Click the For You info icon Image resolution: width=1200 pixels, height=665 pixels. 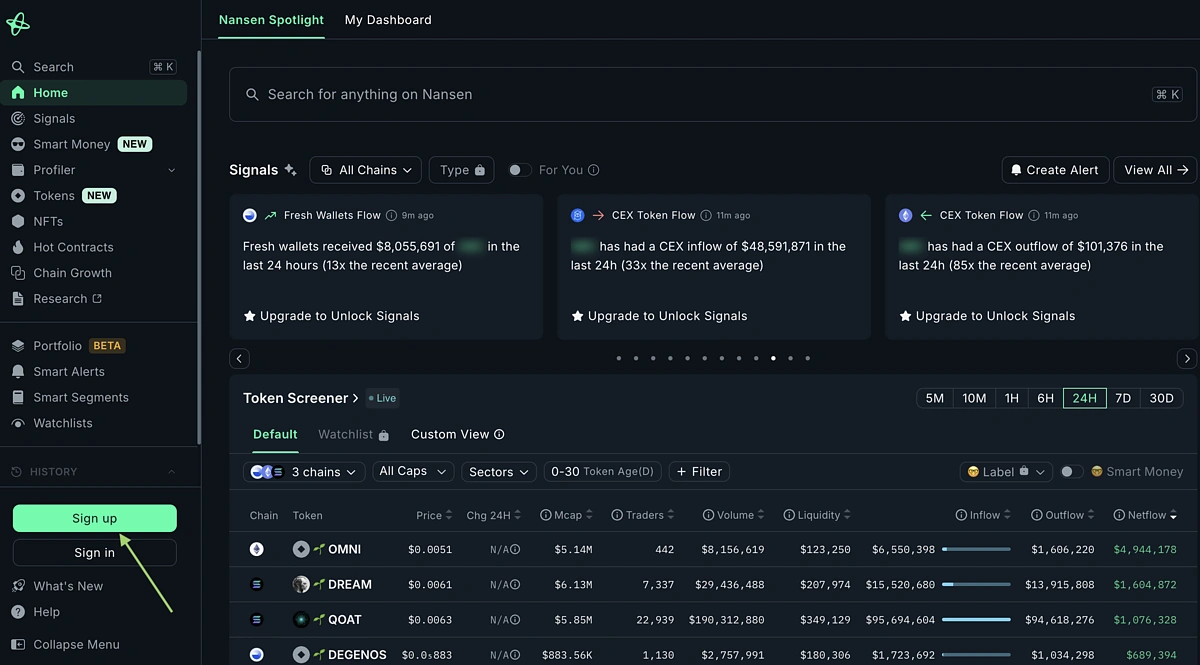594,170
